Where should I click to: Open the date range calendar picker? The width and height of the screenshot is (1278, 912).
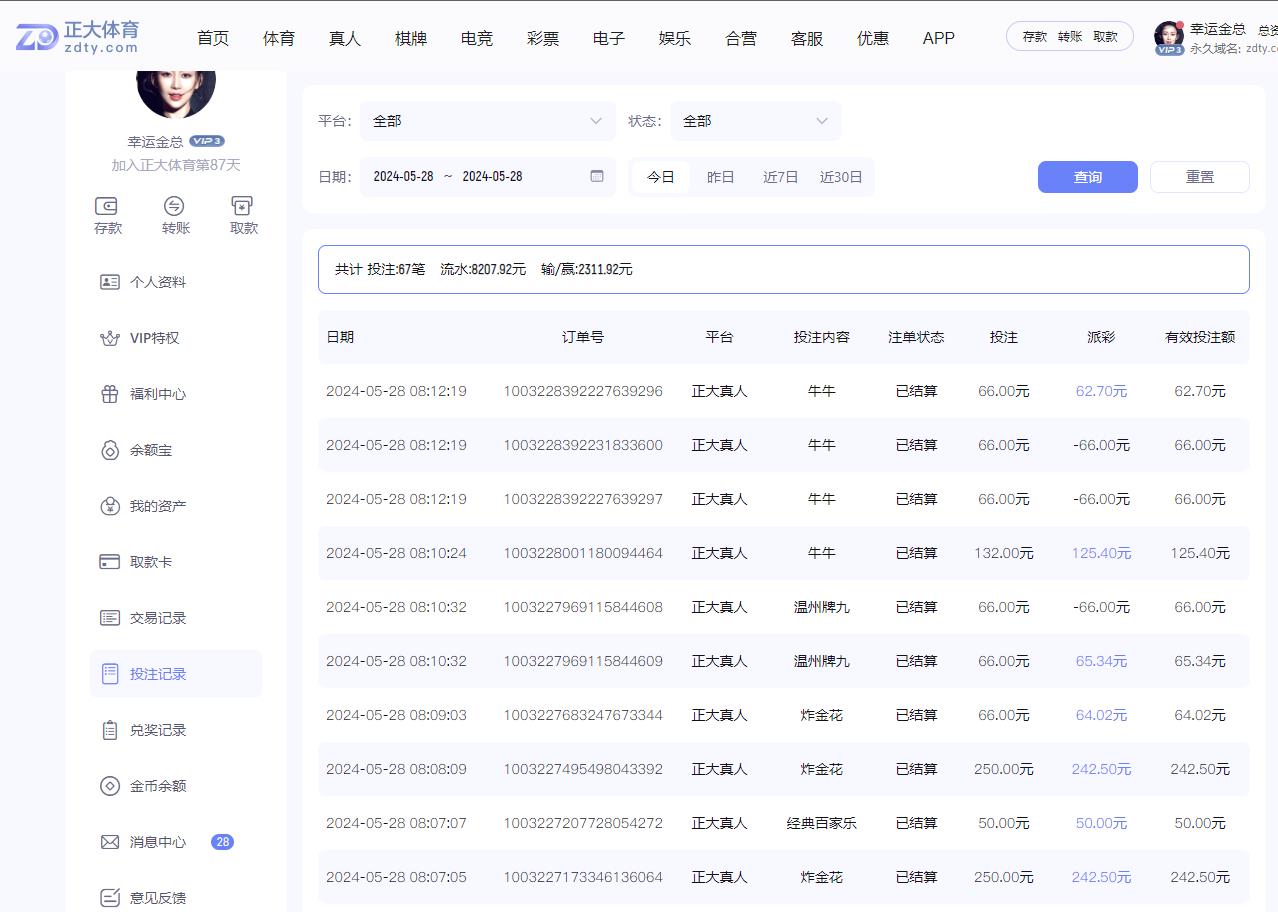point(597,176)
